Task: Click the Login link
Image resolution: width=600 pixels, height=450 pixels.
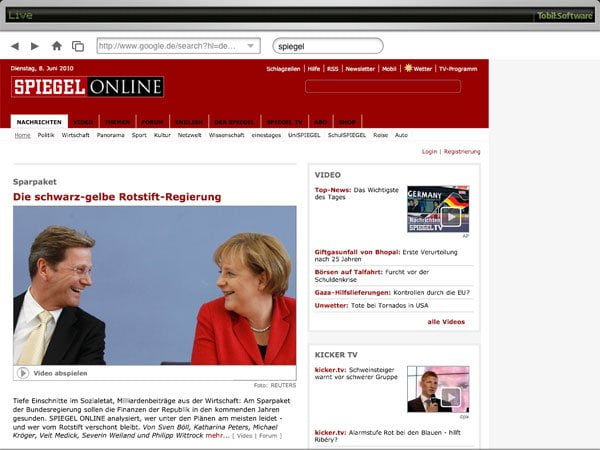Action: pyautogui.click(x=429, y=152)
